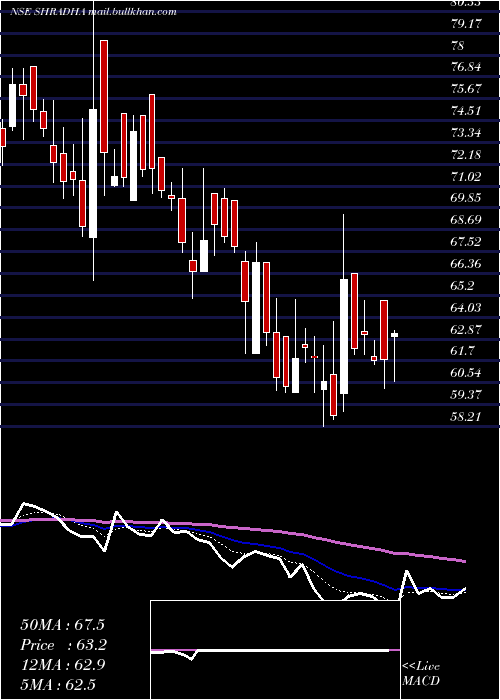500x700 pixels.
Task: Click the 71.02 price level label
Action: (466, 177)
